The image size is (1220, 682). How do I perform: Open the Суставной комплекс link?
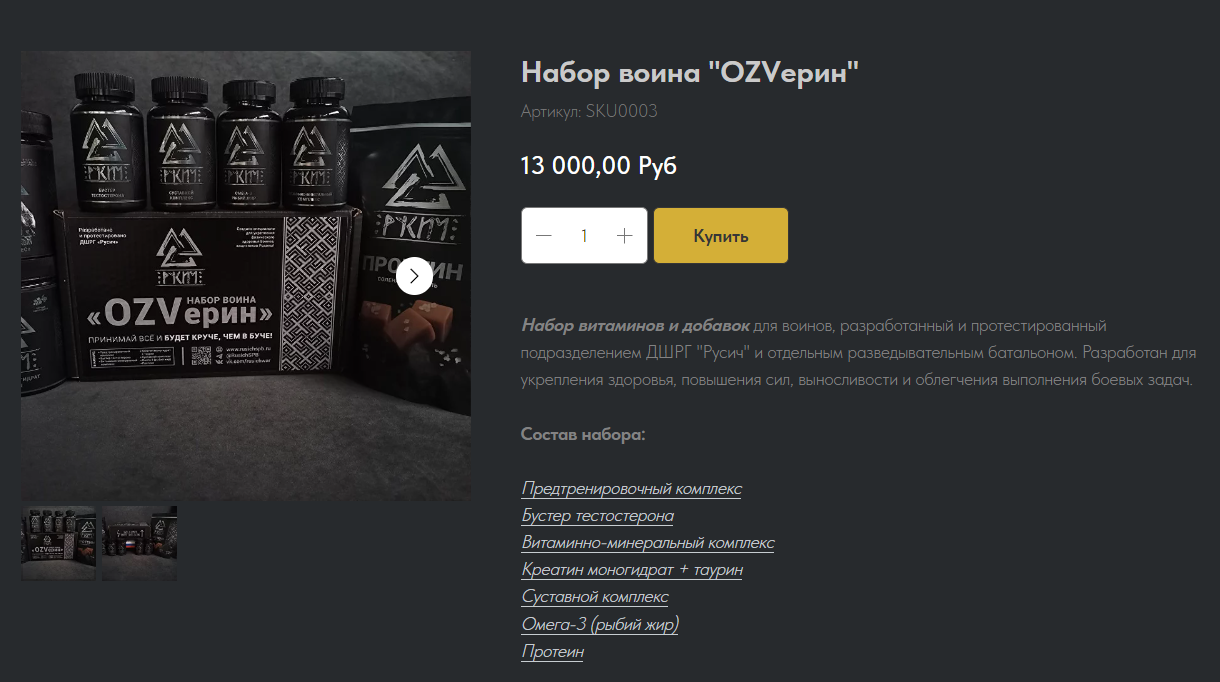[x=595, y=597]
